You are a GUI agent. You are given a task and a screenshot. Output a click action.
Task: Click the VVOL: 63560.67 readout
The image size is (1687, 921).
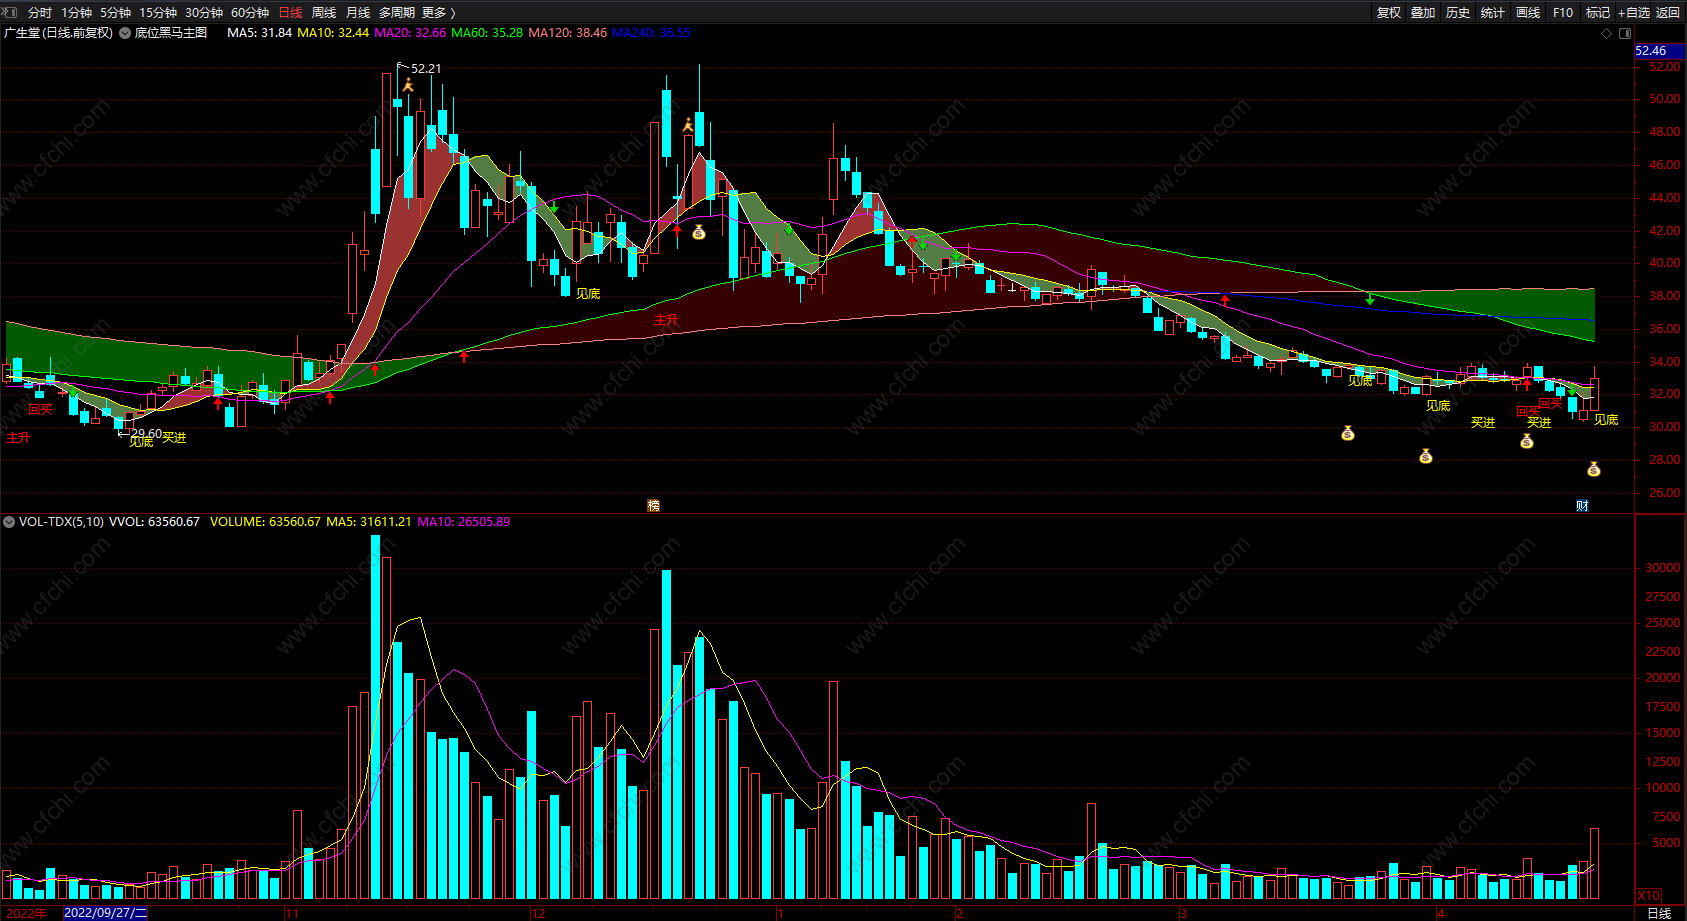pos(154,522)
